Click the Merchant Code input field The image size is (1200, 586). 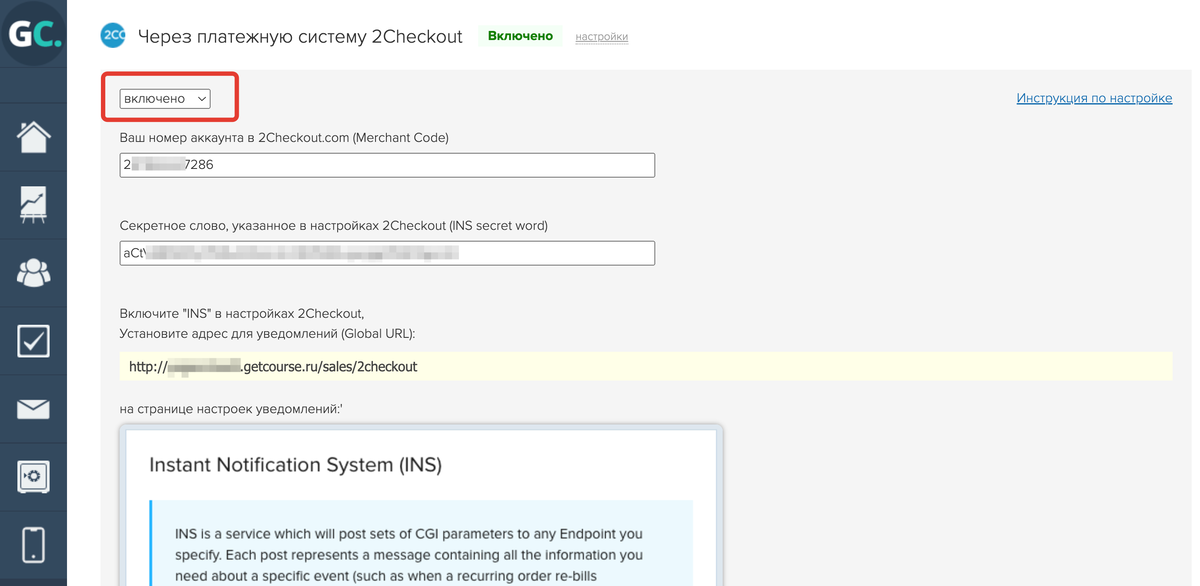387,165
